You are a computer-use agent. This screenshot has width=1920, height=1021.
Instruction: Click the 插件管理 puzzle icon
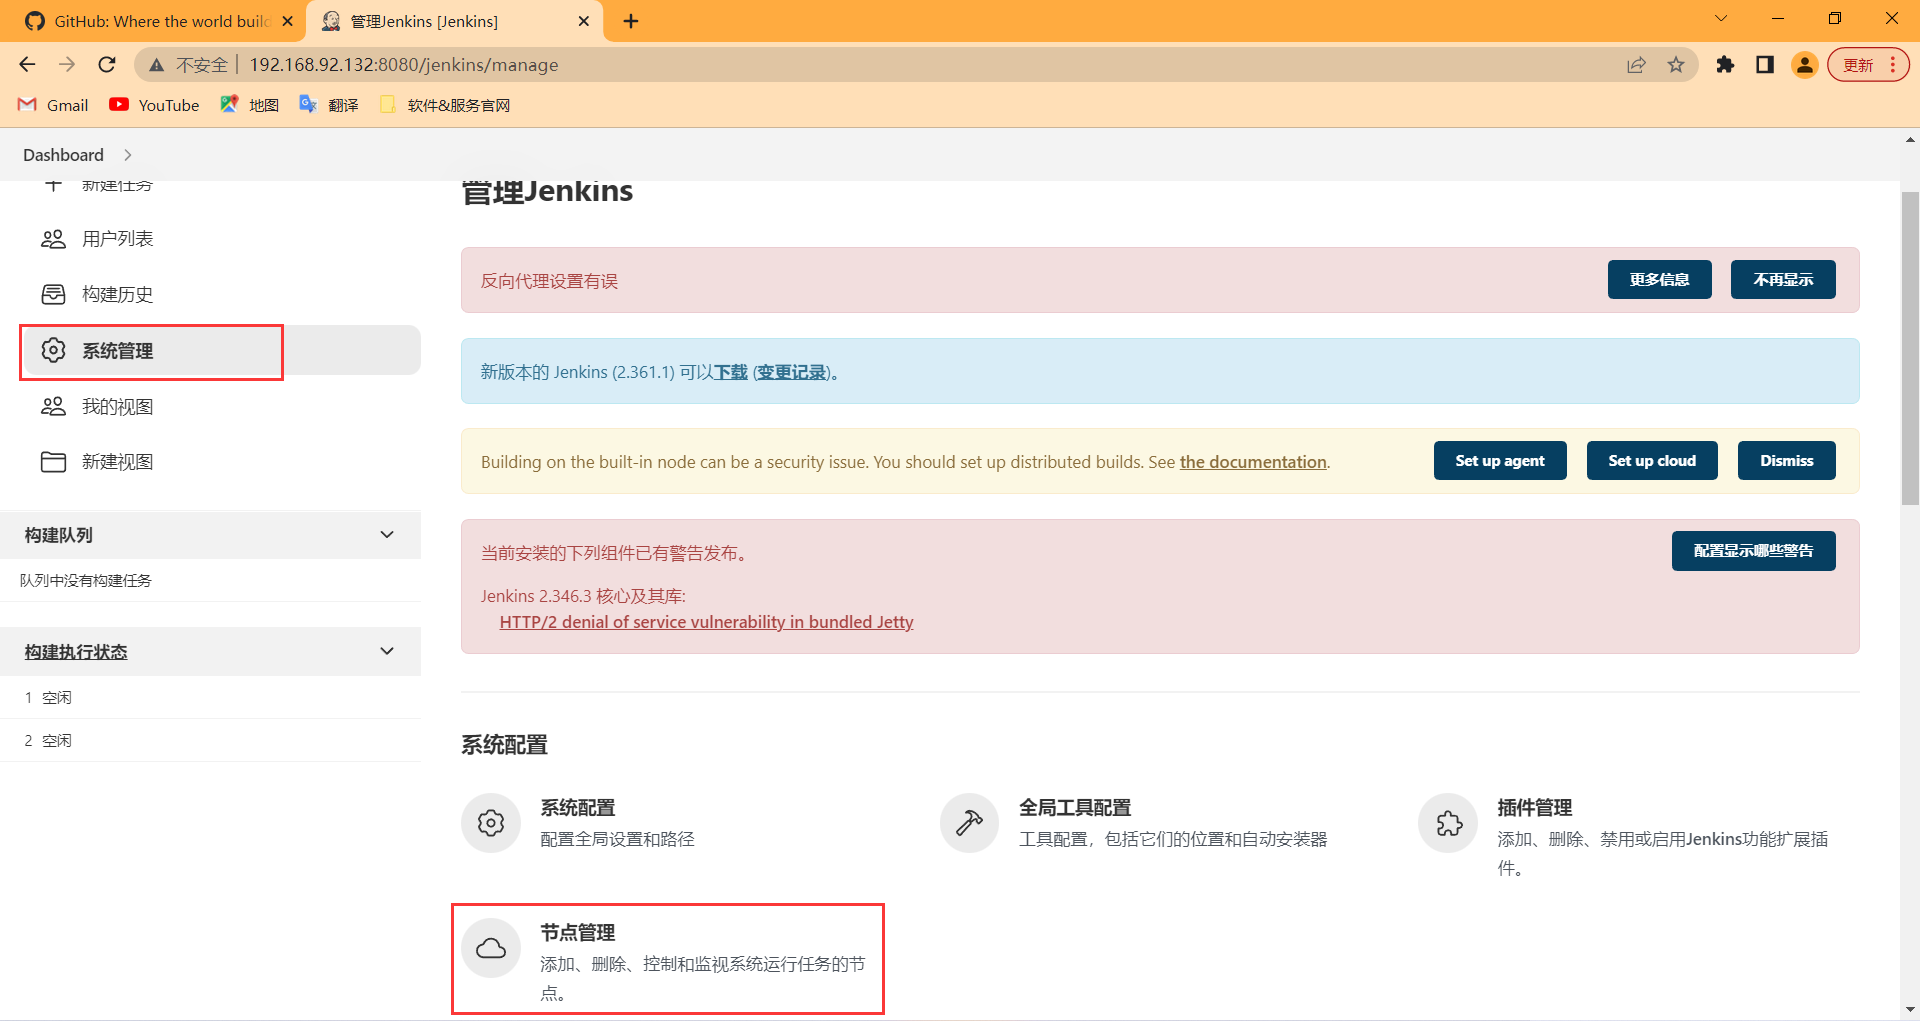(1448, 823)
